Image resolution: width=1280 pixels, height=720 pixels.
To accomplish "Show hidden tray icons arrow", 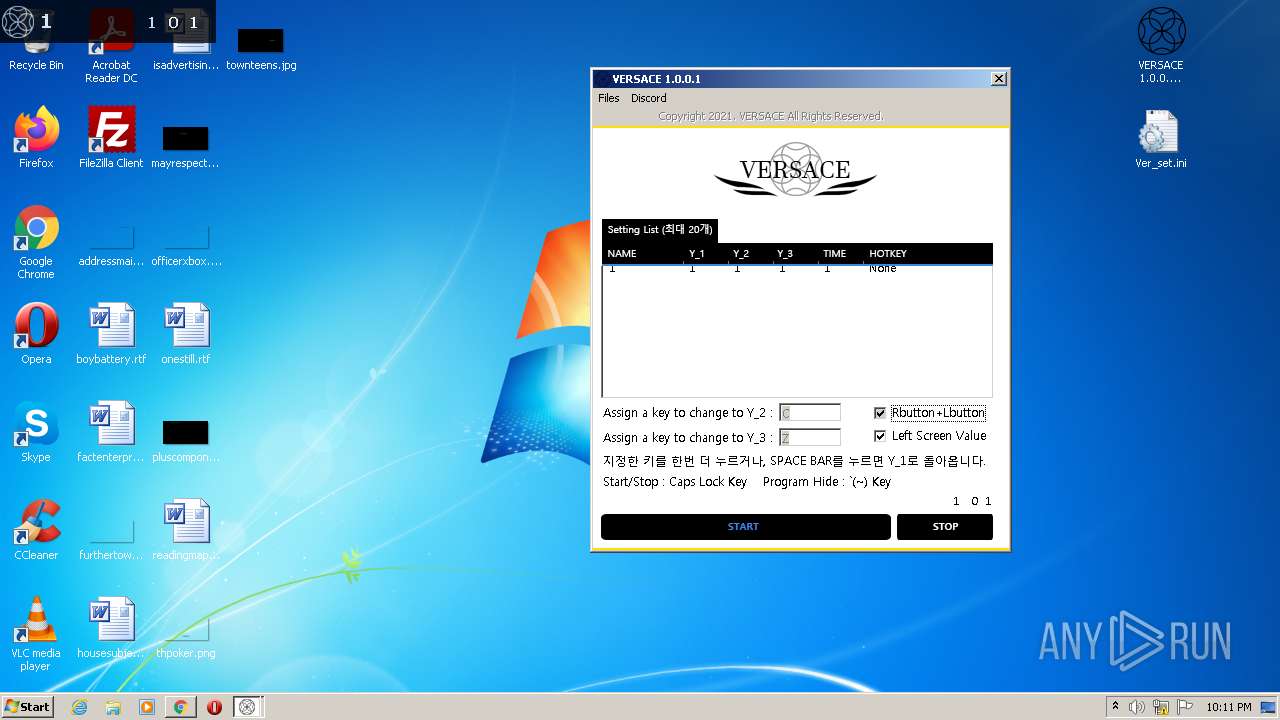I will [1115, 707].
